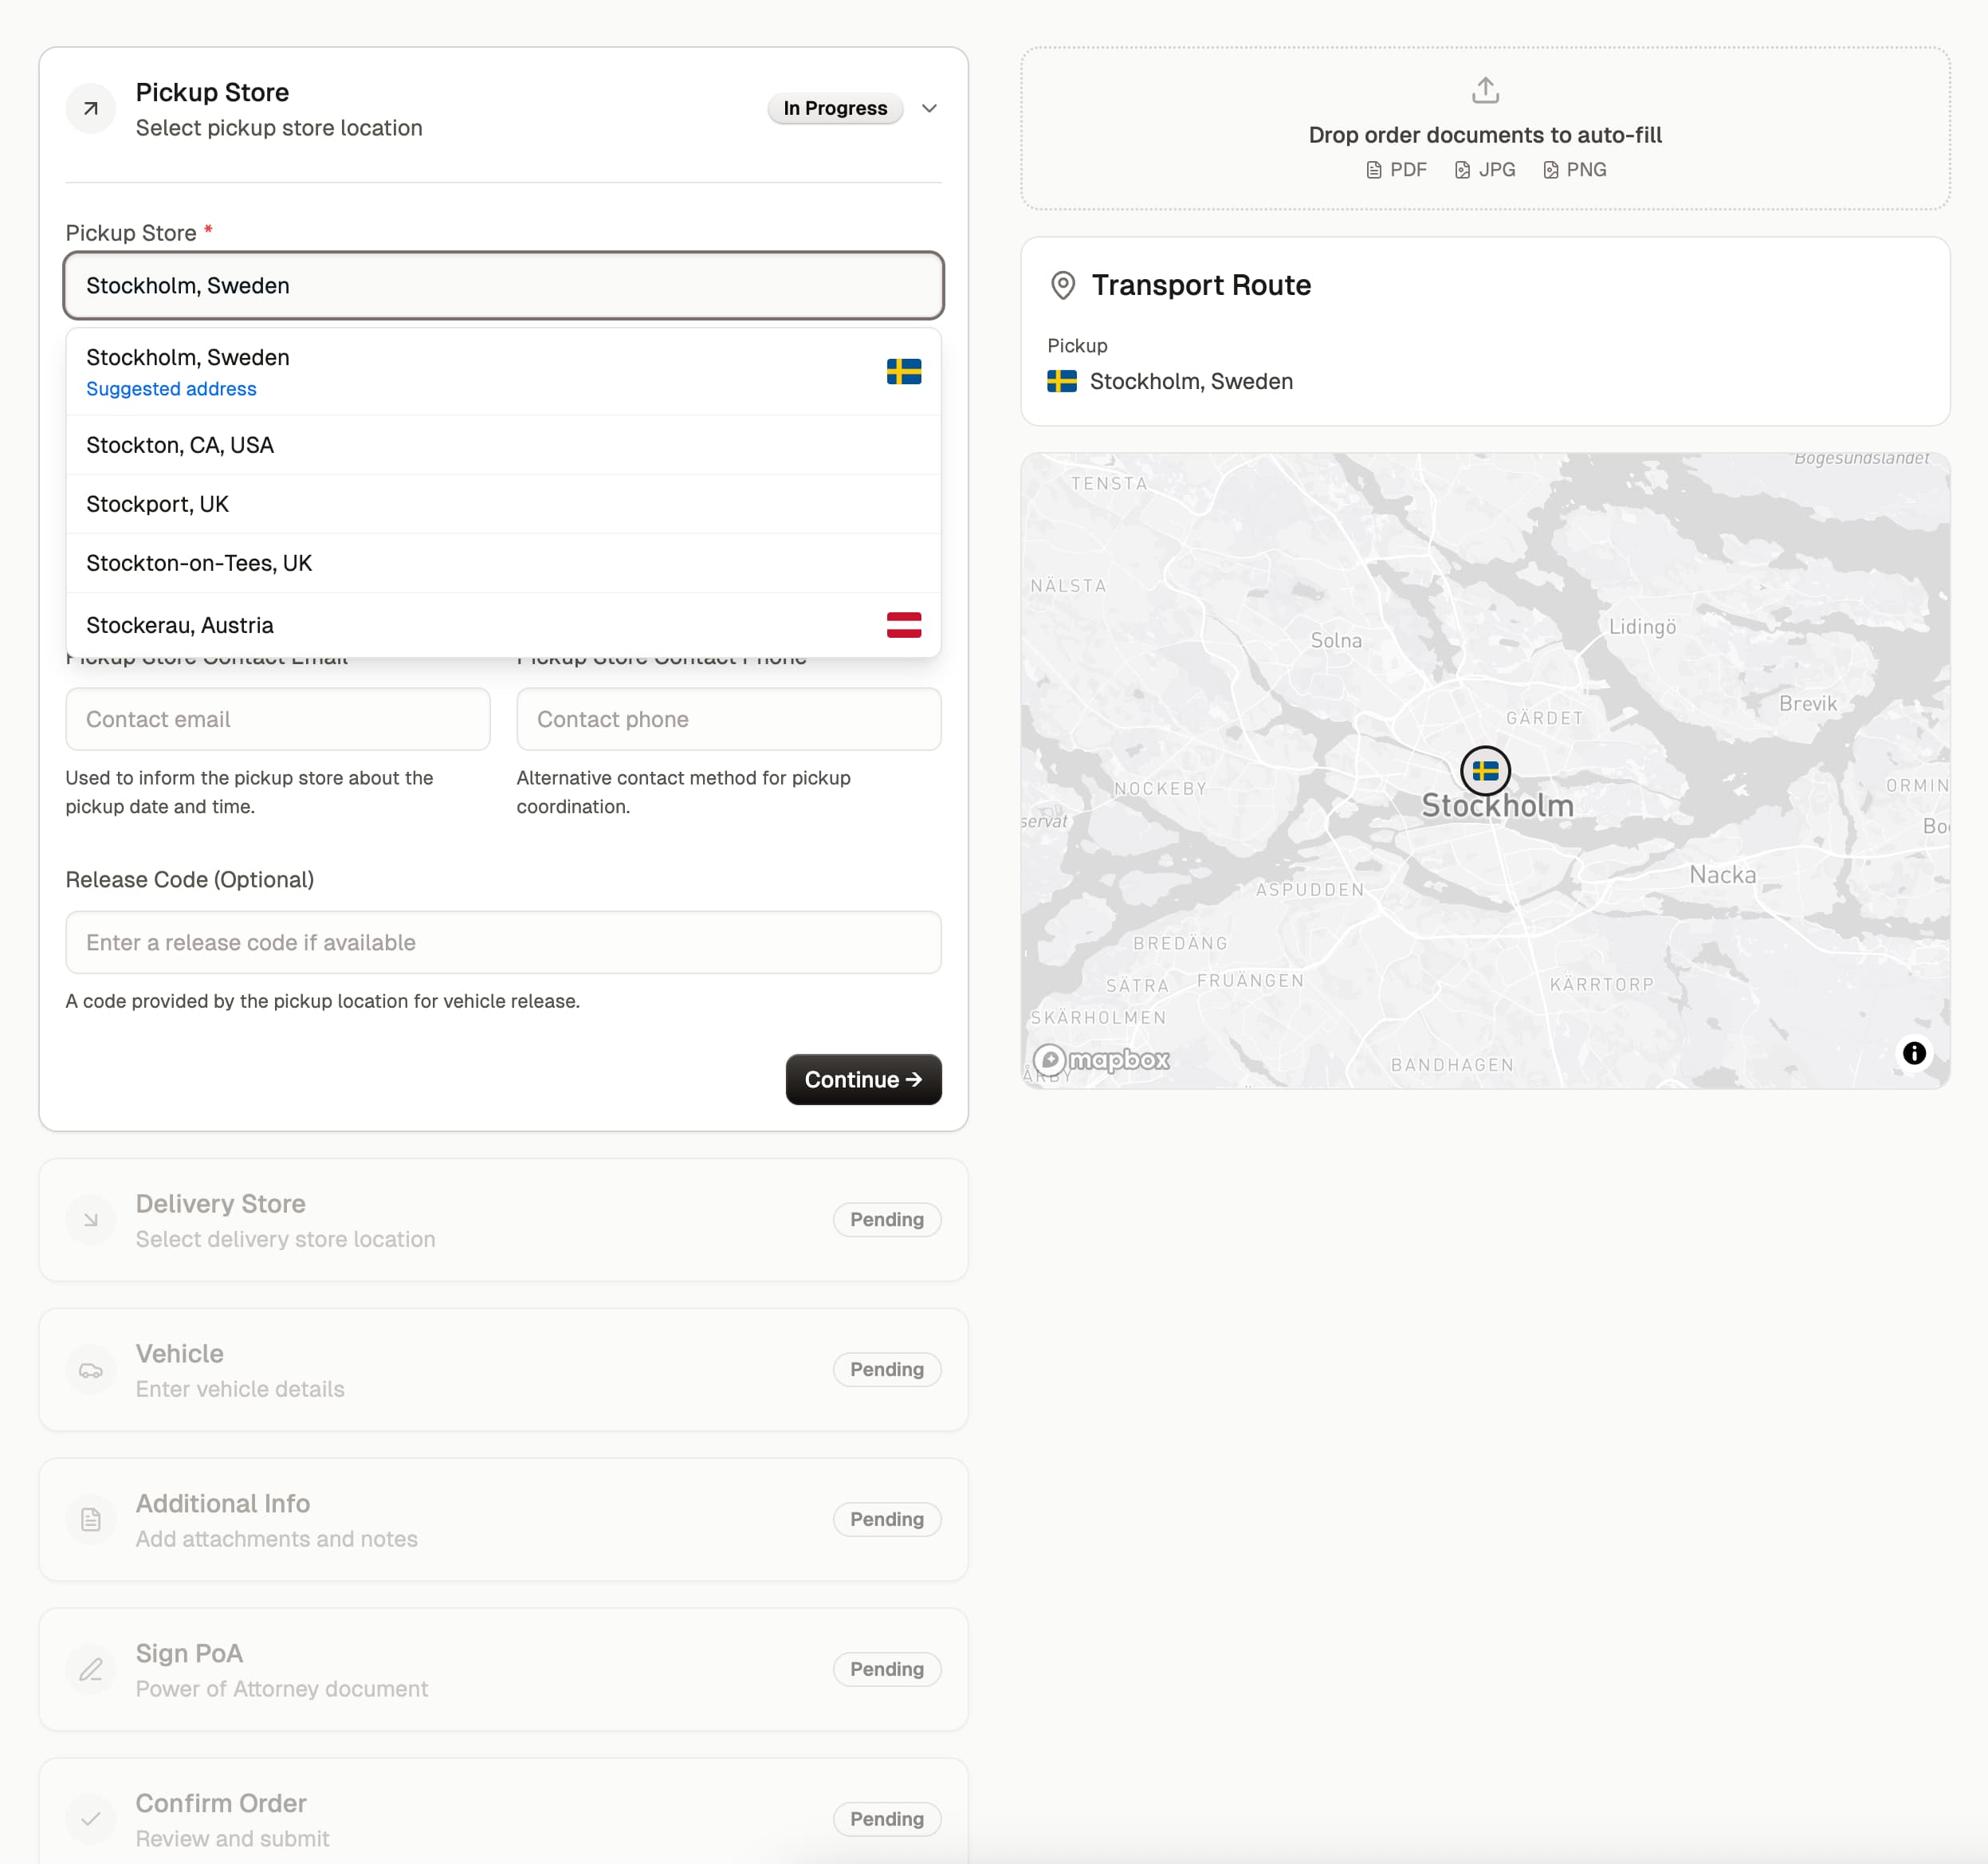Focus the Pickup Store search field
The width and height of the screenshot is (1988, 1864).
[503, 286]
